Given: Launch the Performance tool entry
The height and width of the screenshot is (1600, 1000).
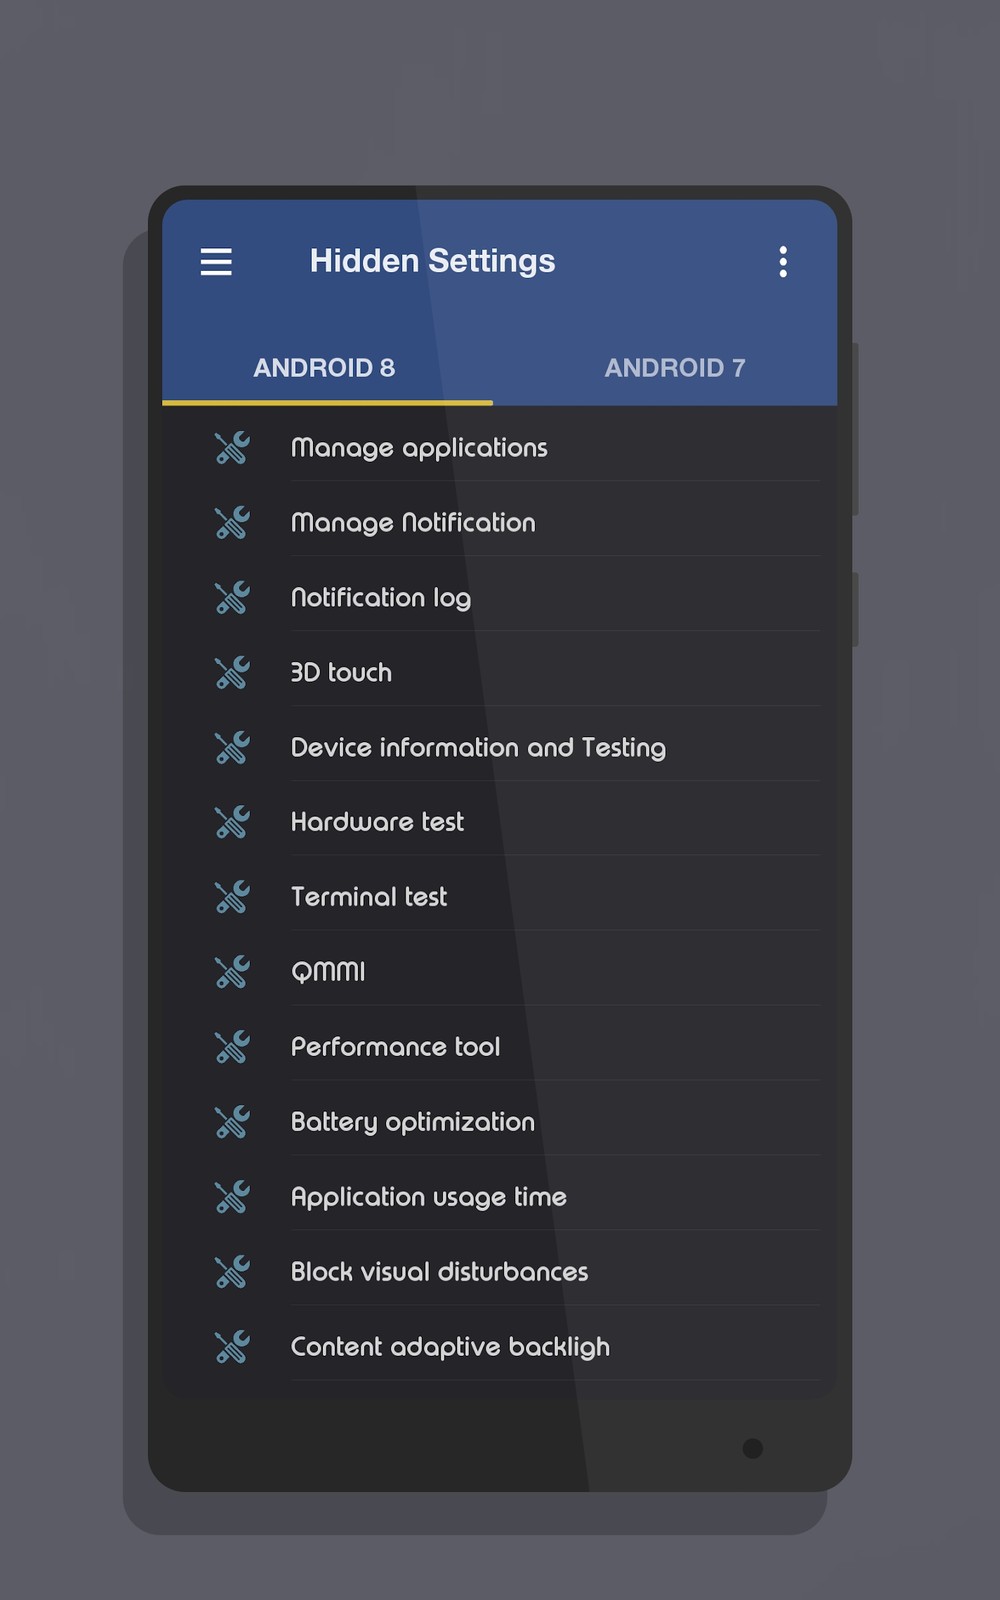Looking at the screenshot, I should click(395, 1047).
